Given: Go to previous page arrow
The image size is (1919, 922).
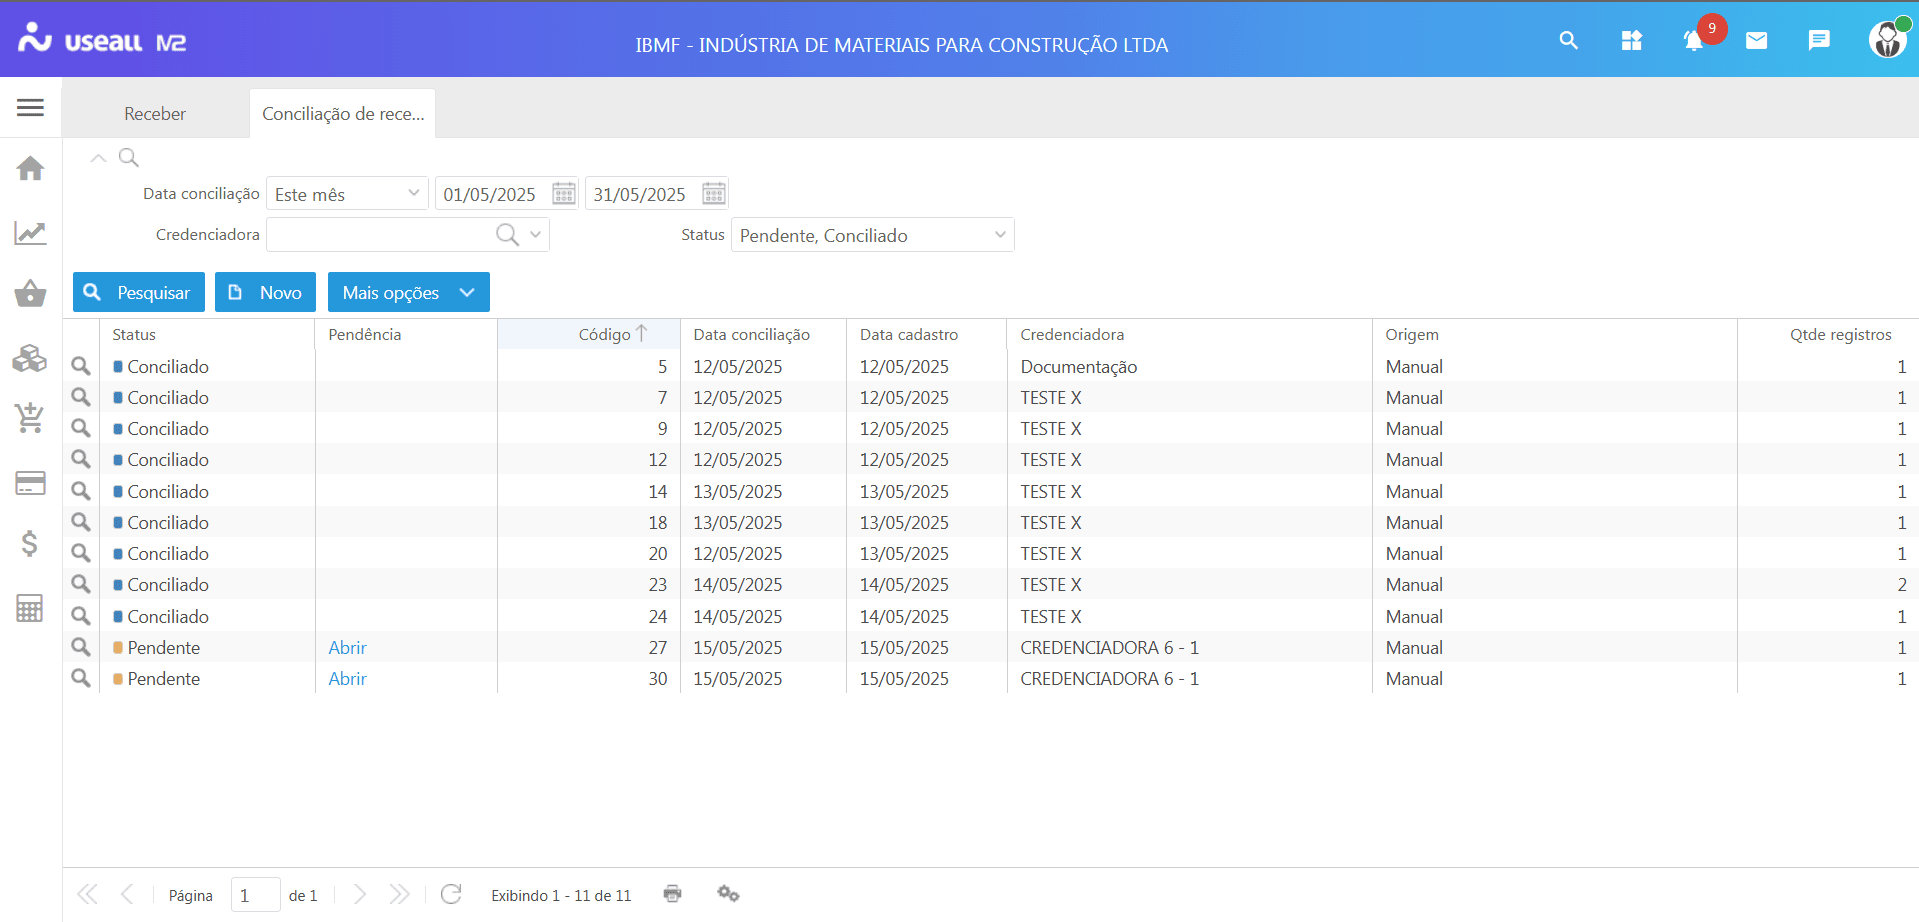Looking at the screenshot, I should (127, 894).
